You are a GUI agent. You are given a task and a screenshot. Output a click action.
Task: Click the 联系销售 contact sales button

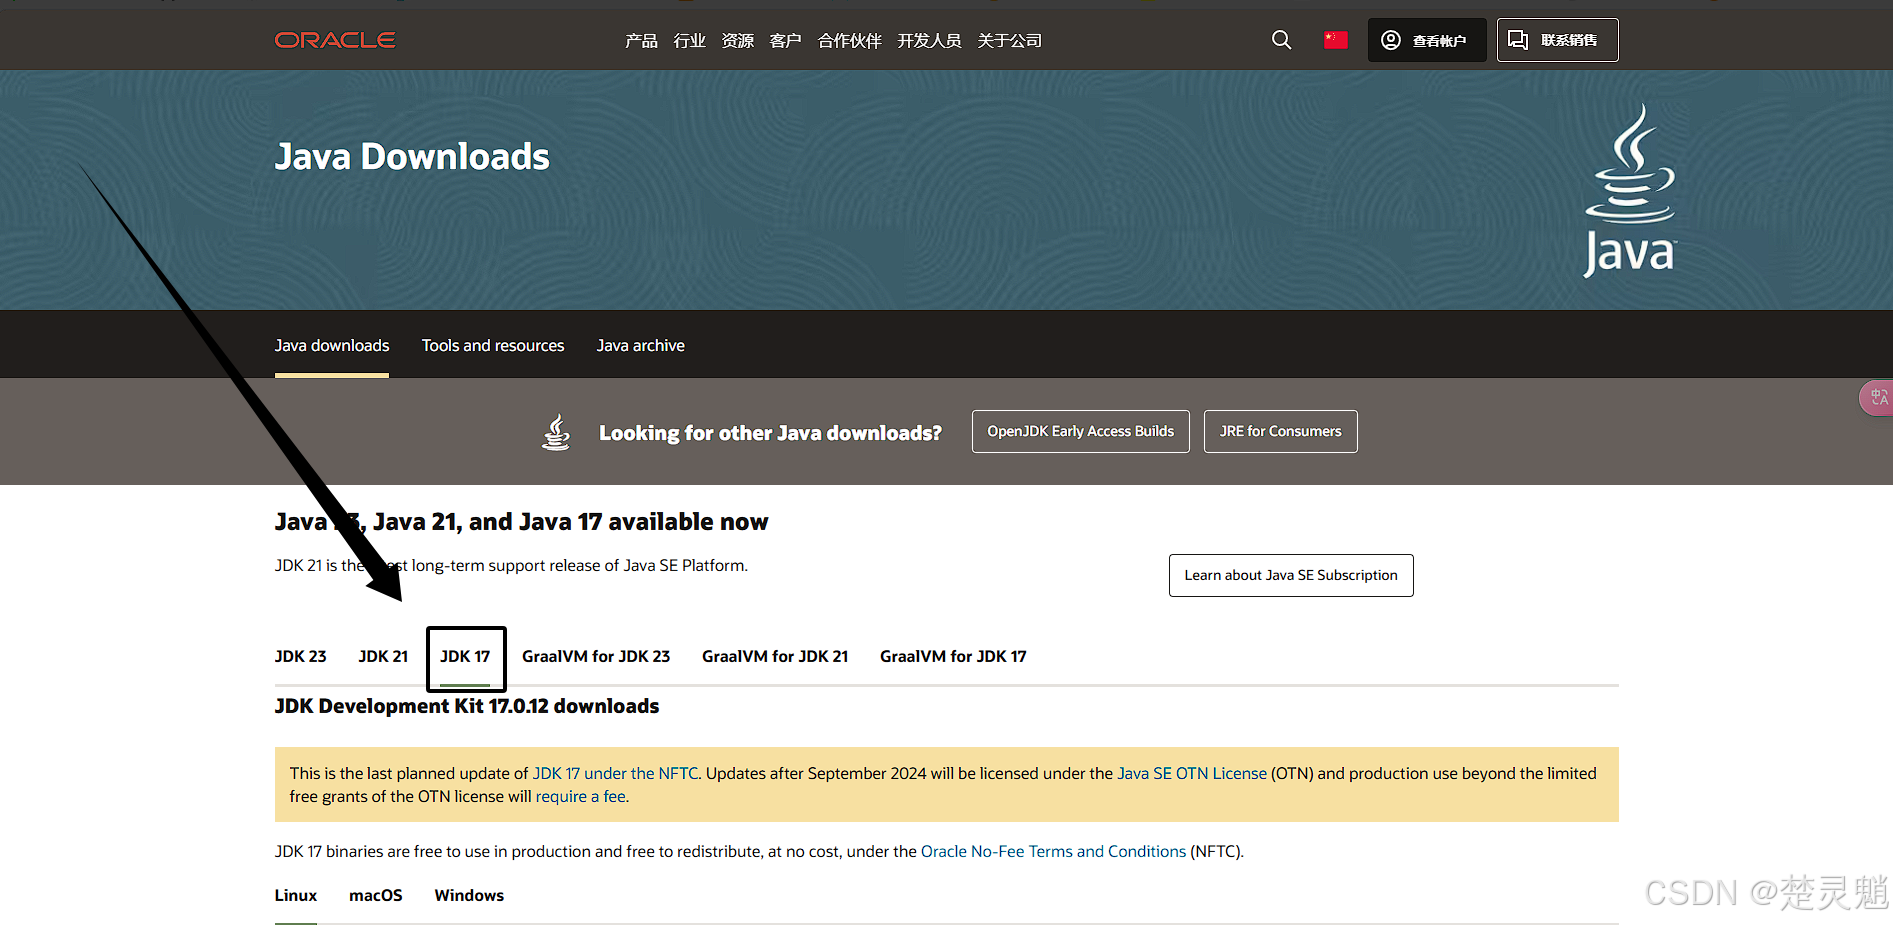[x=1557, y=40]
